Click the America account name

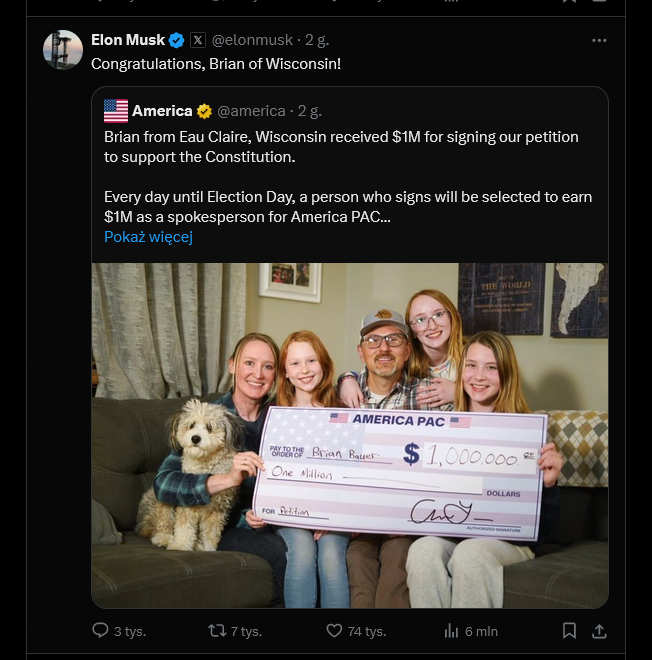coord(162,111)
